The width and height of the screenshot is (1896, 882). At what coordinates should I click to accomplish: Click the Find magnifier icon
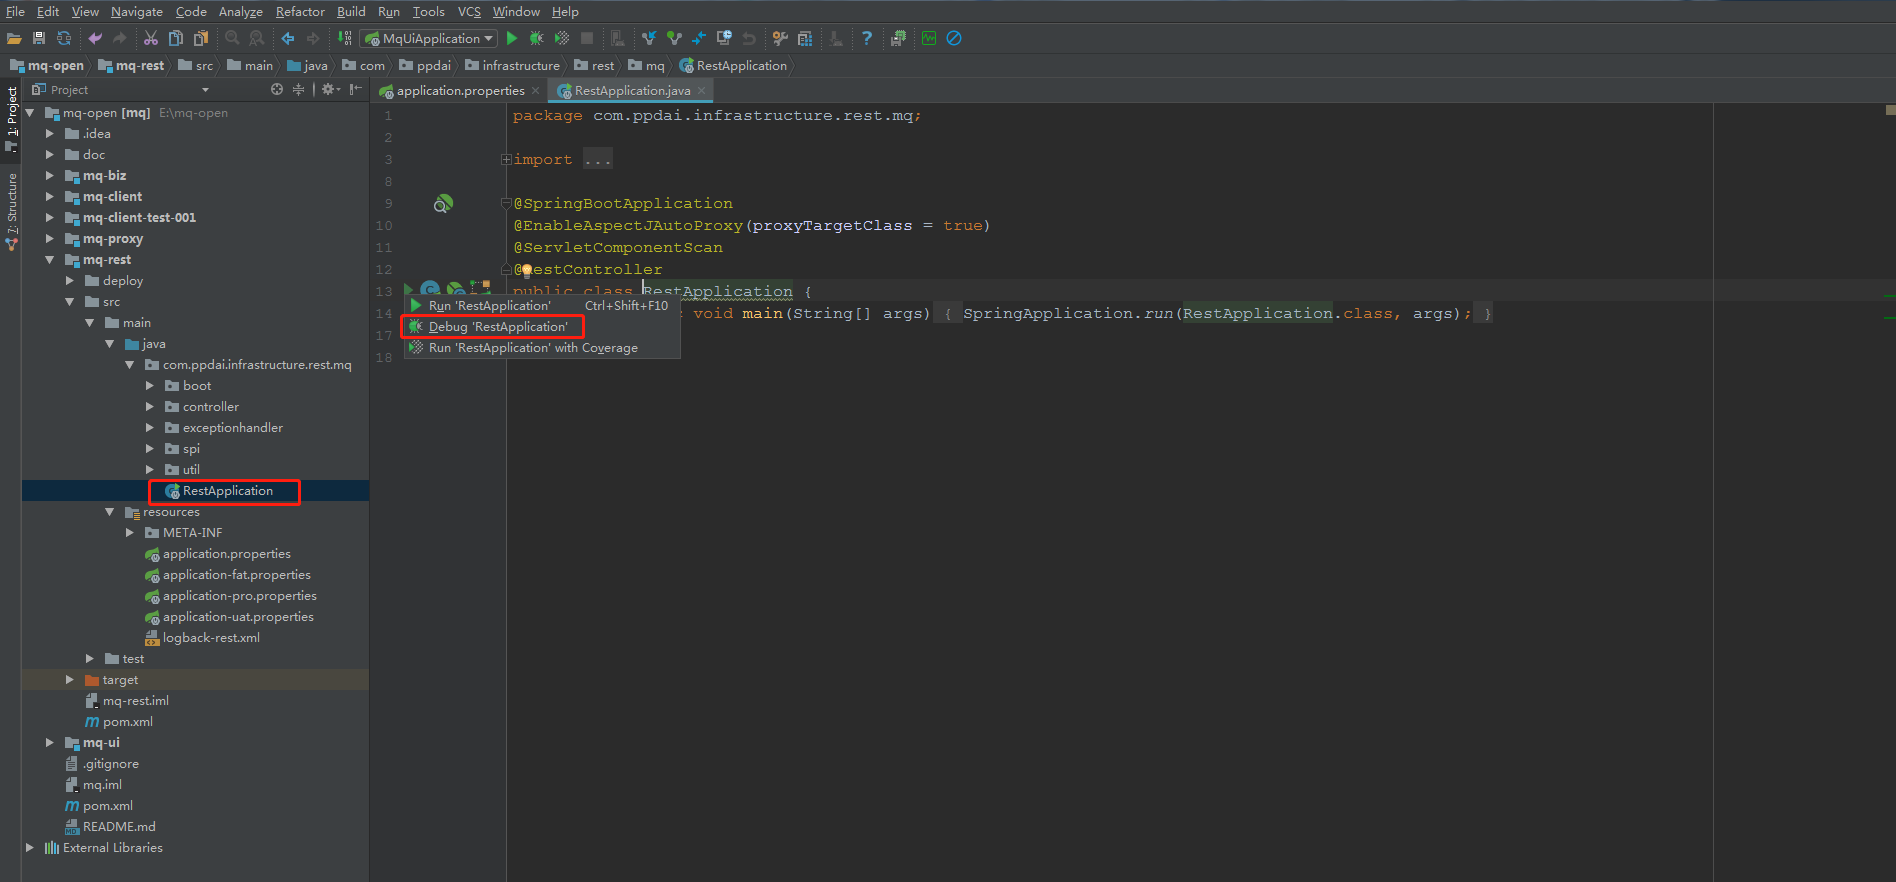coord(232,38)
